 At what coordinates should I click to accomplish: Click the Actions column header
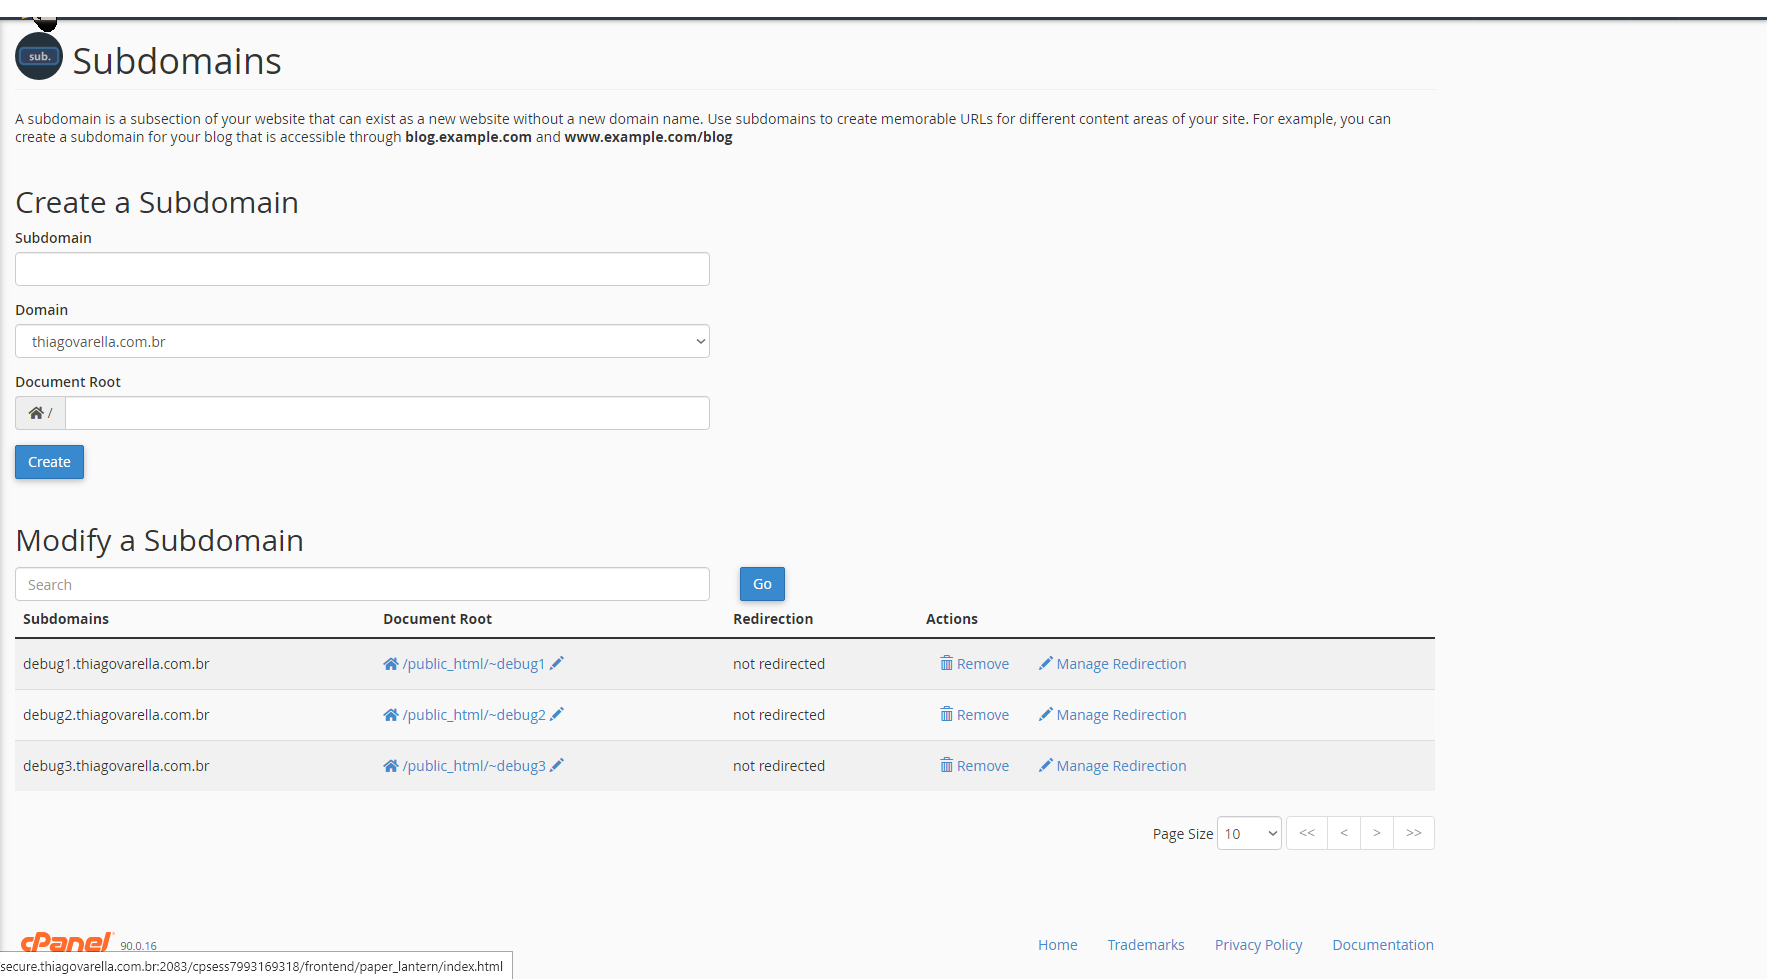coord(952,619)
